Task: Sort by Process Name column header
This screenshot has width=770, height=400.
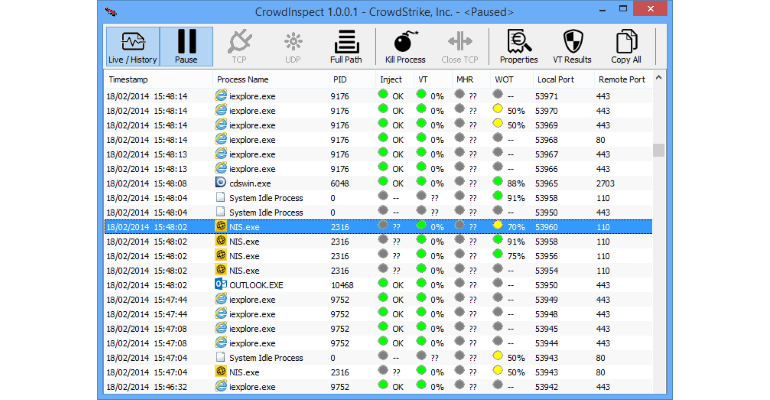Action: pos(243,79)
